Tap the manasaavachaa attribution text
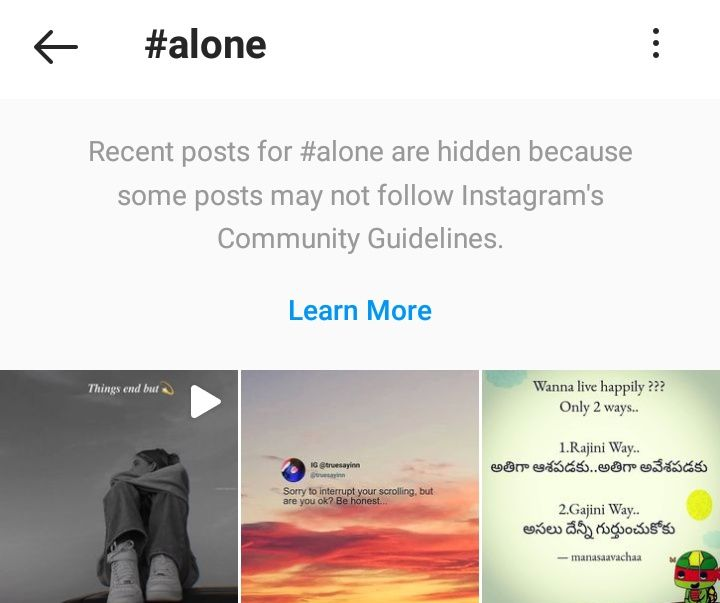The height and width of the screenshot is (603, 720). click(600, 557)
